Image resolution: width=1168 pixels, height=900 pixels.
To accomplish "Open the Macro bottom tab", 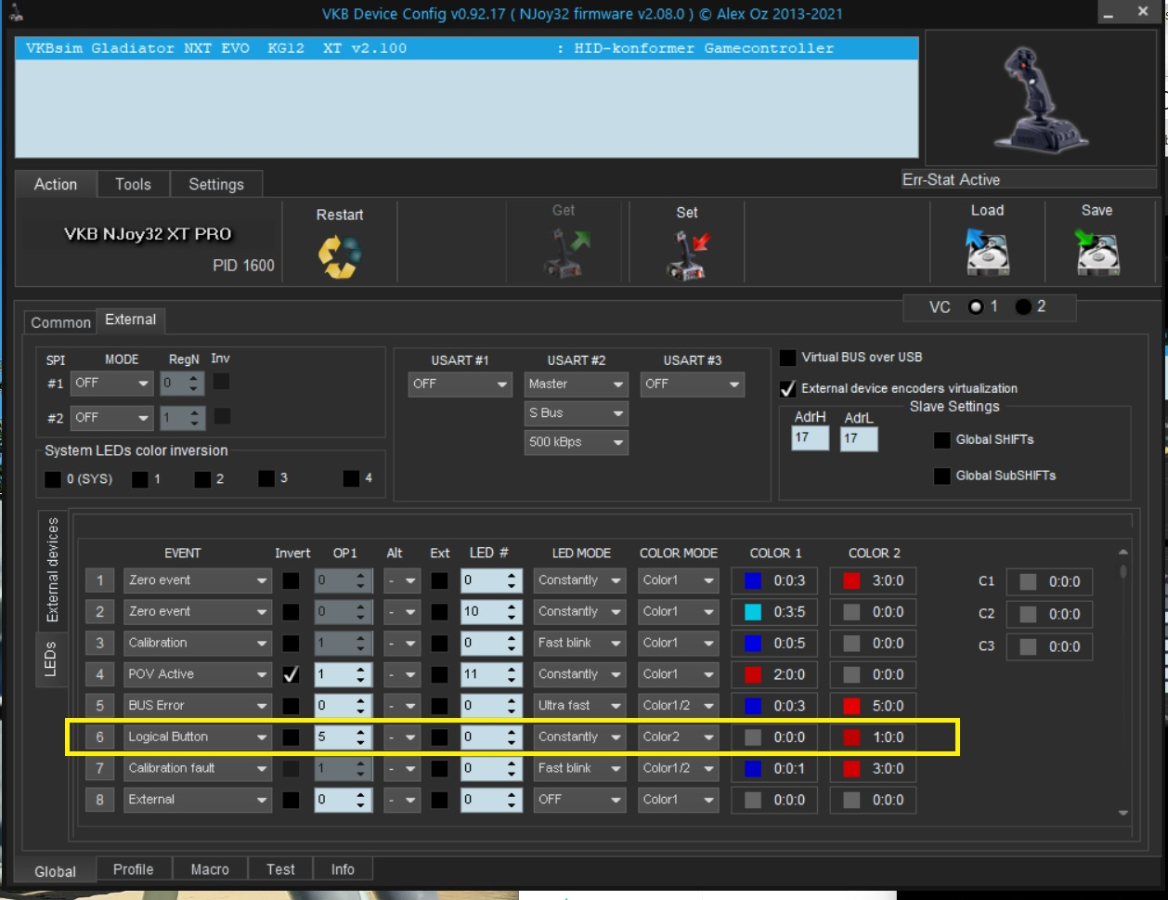I will 210,869.
